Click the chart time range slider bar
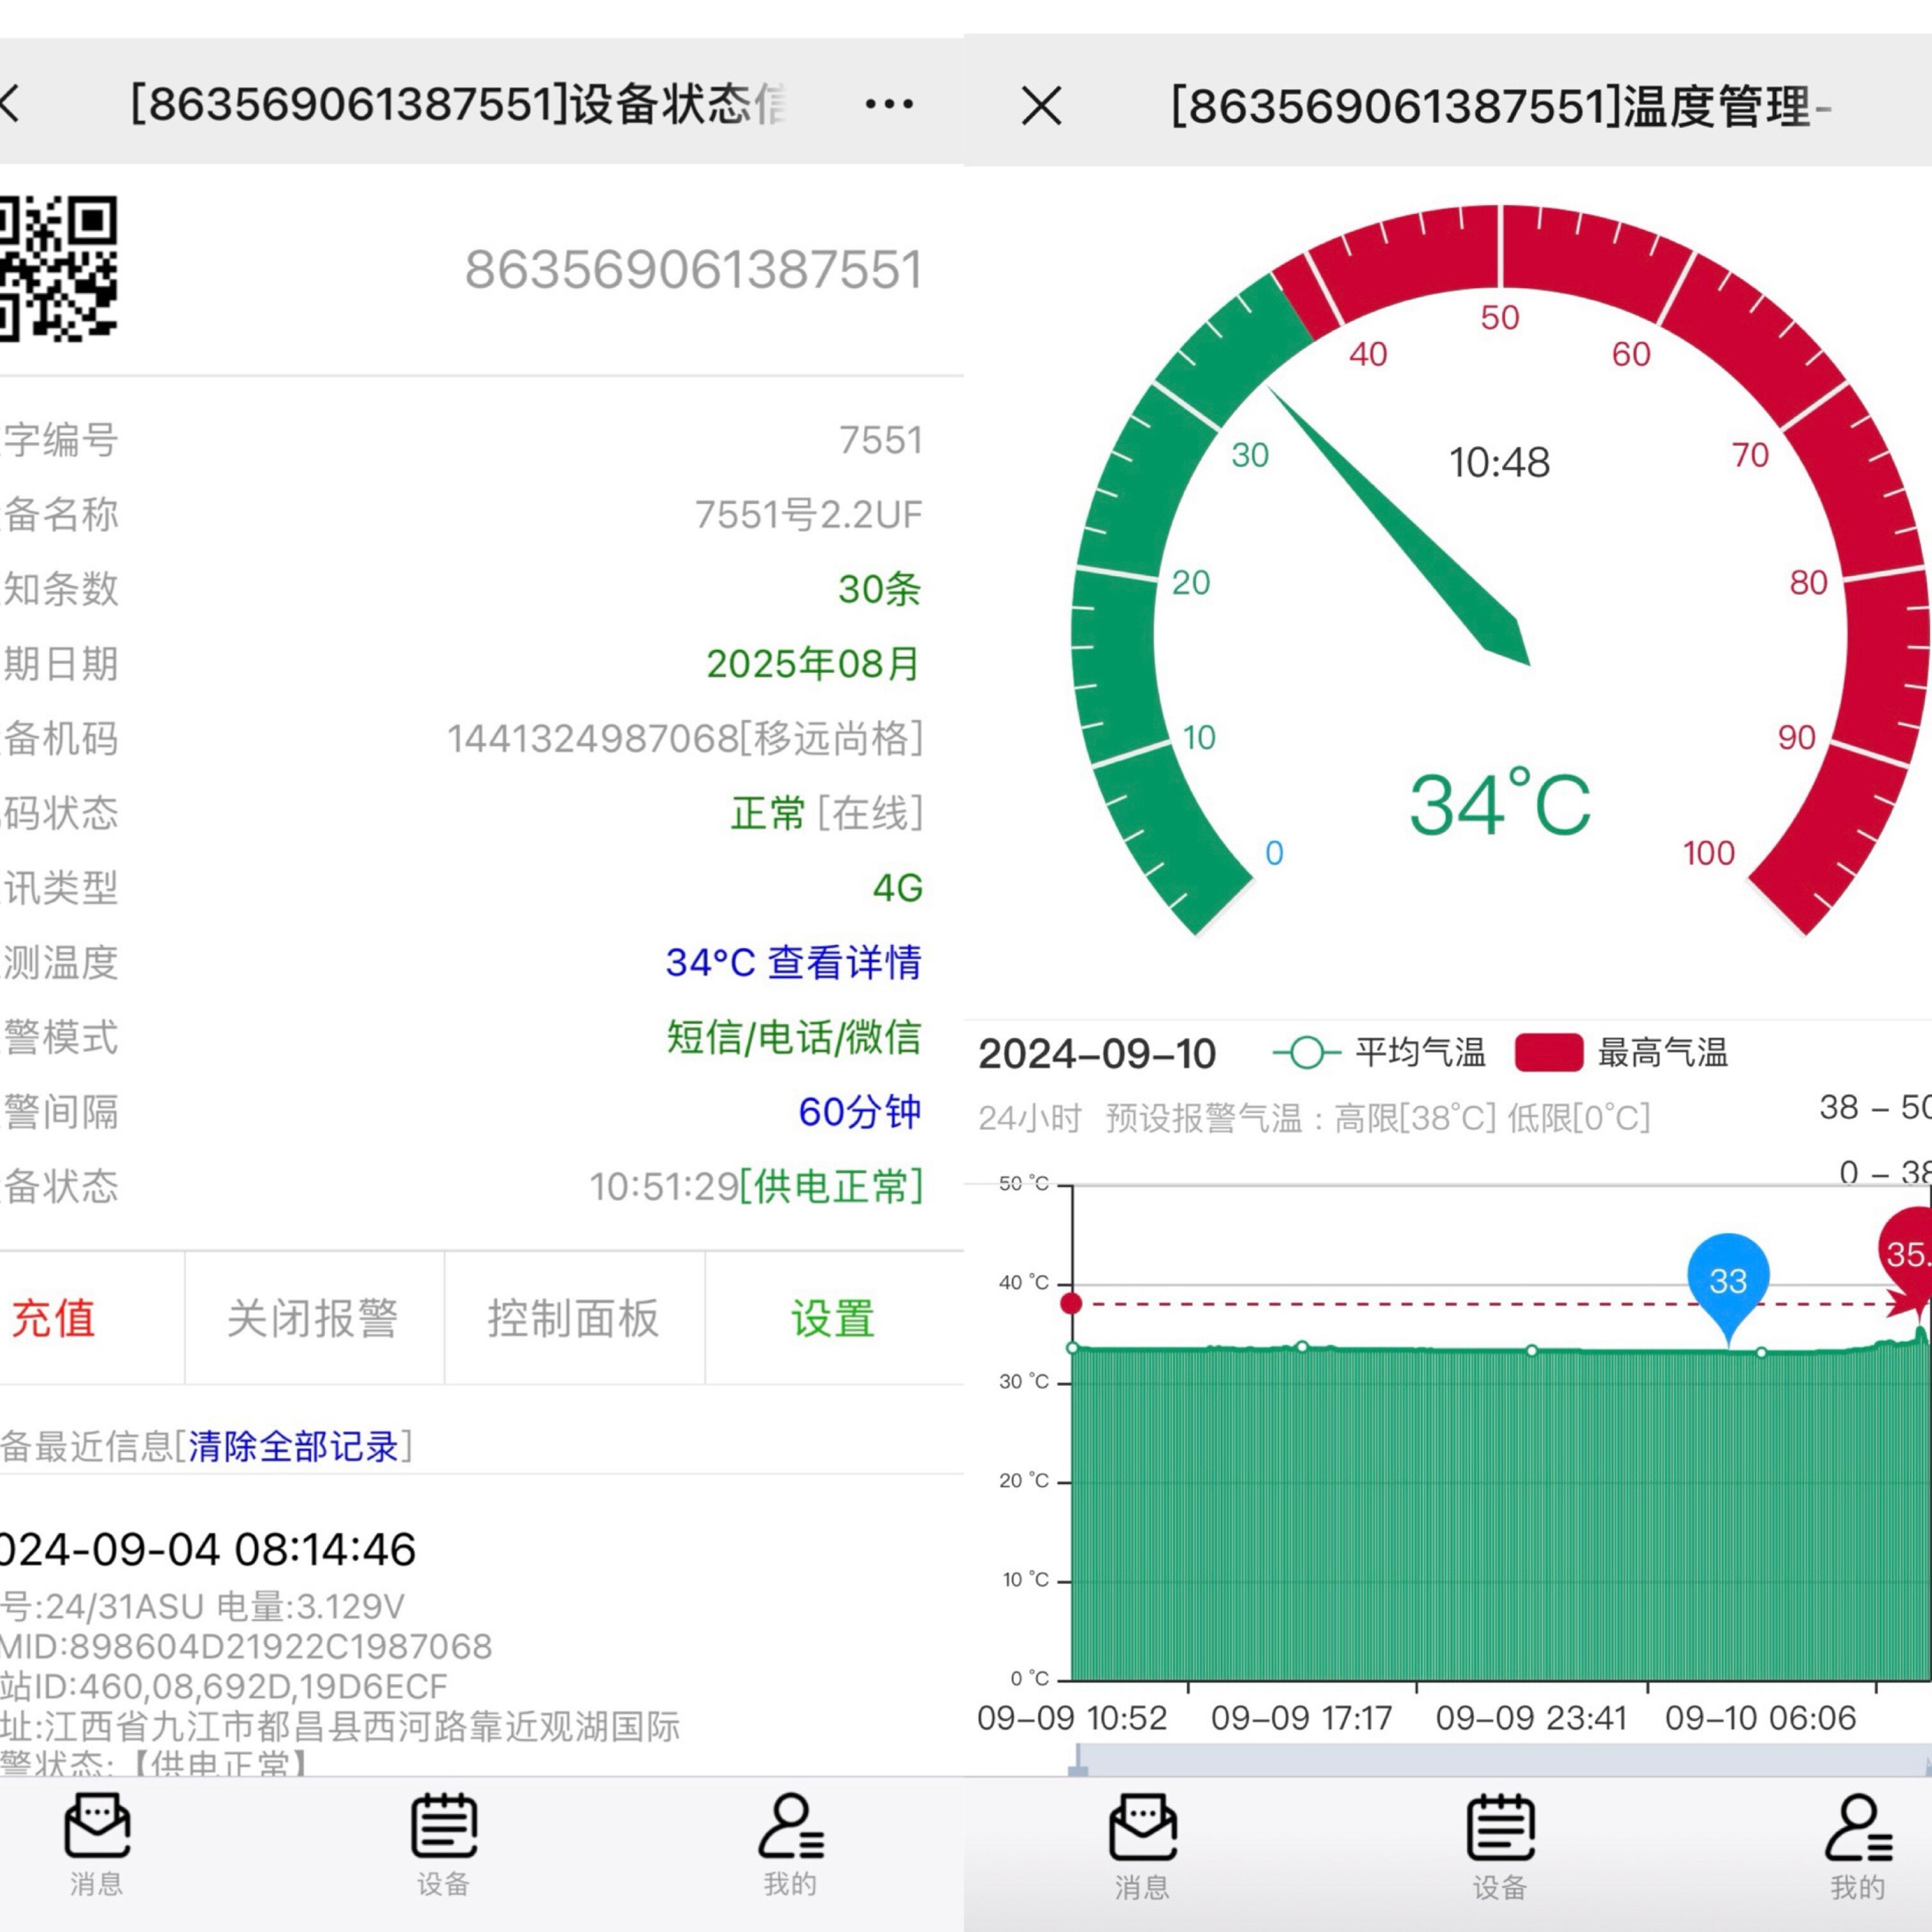 (x=1500, y=1759)
